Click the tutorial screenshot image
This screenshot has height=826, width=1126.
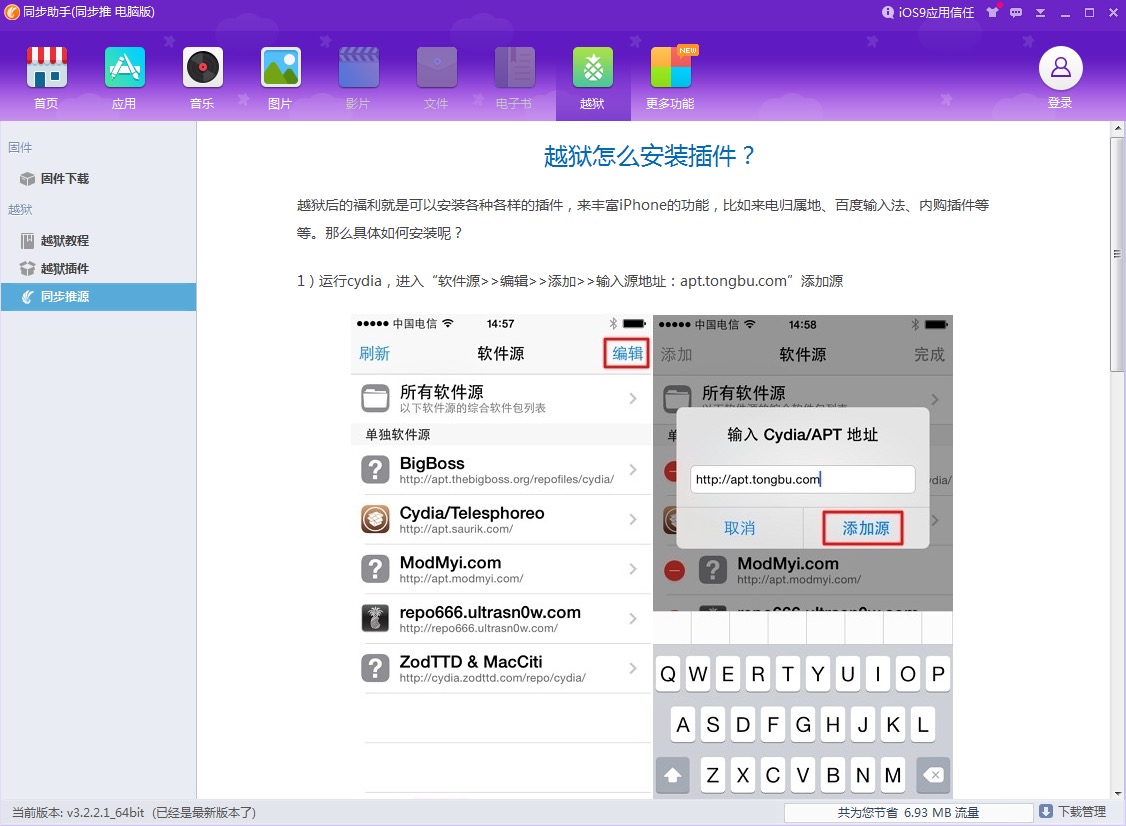click(x=651, y=557)
